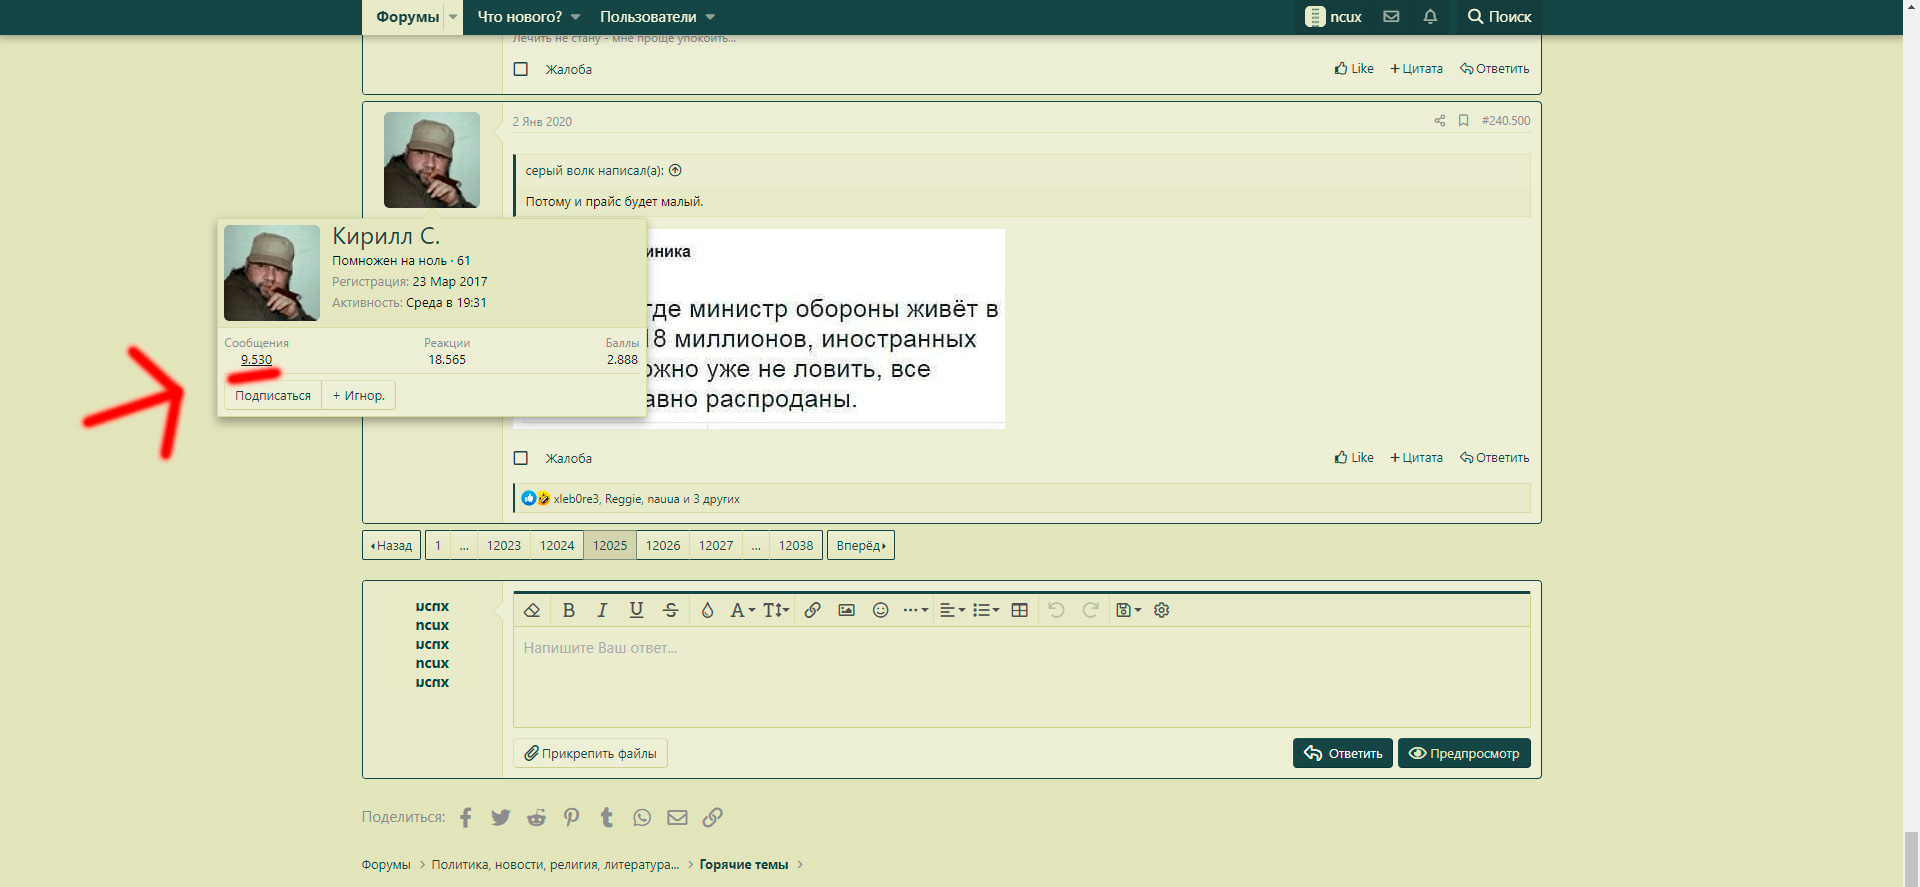Go to previous page with Назад

pyautogui.click(x=391, y=545)
